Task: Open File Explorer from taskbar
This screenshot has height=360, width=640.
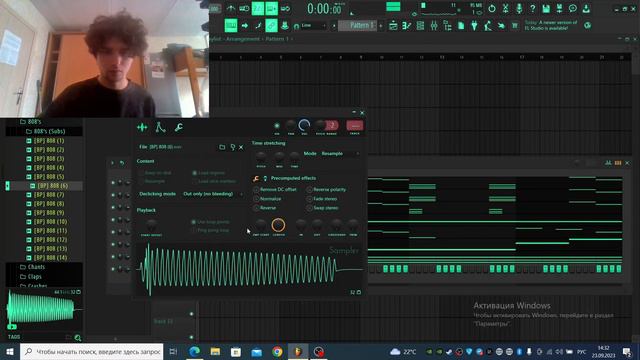Action: [215, 351]
